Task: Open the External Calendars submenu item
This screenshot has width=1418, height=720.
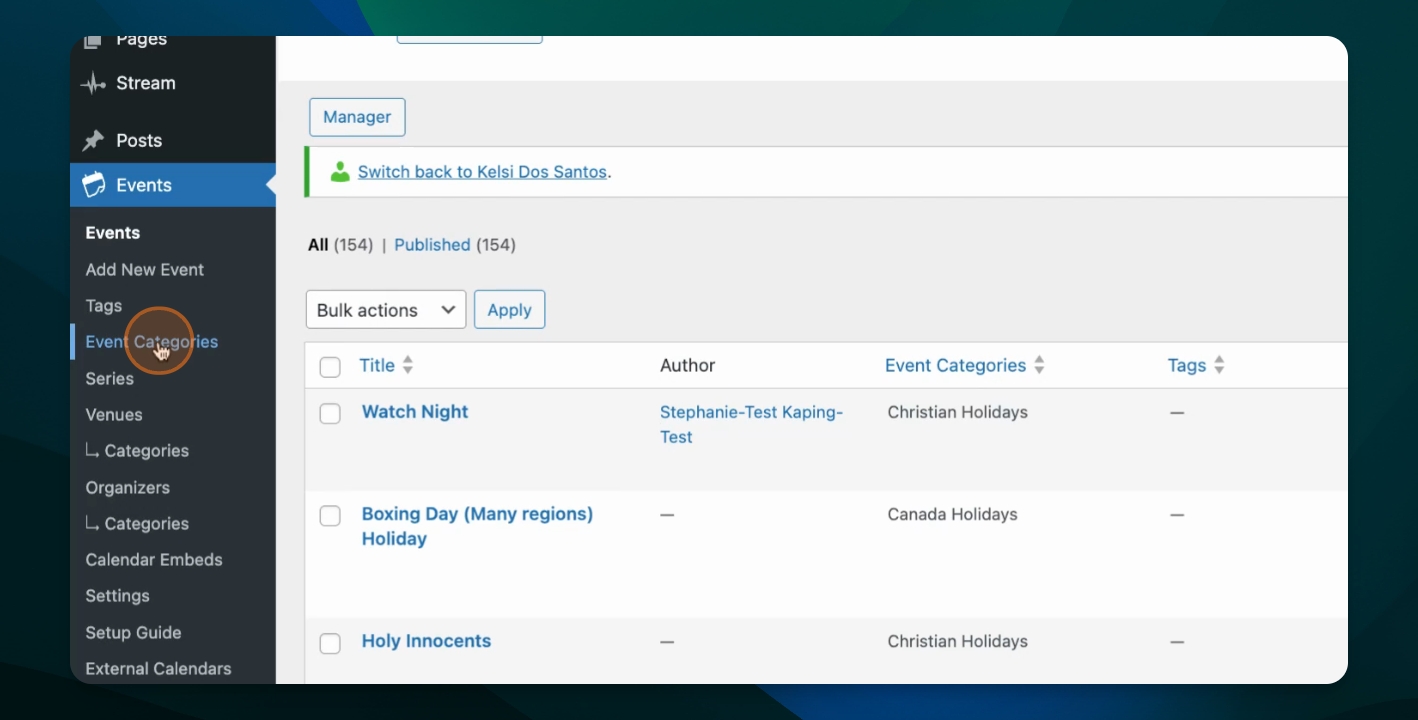Action: coord(159,669)
